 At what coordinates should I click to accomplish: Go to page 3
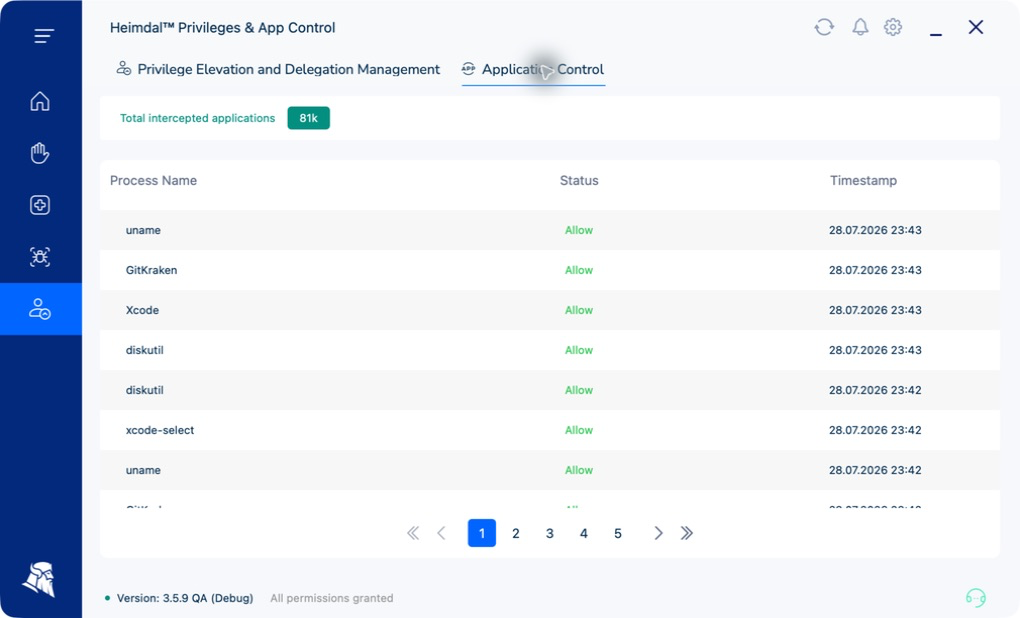tap(550, 533)
